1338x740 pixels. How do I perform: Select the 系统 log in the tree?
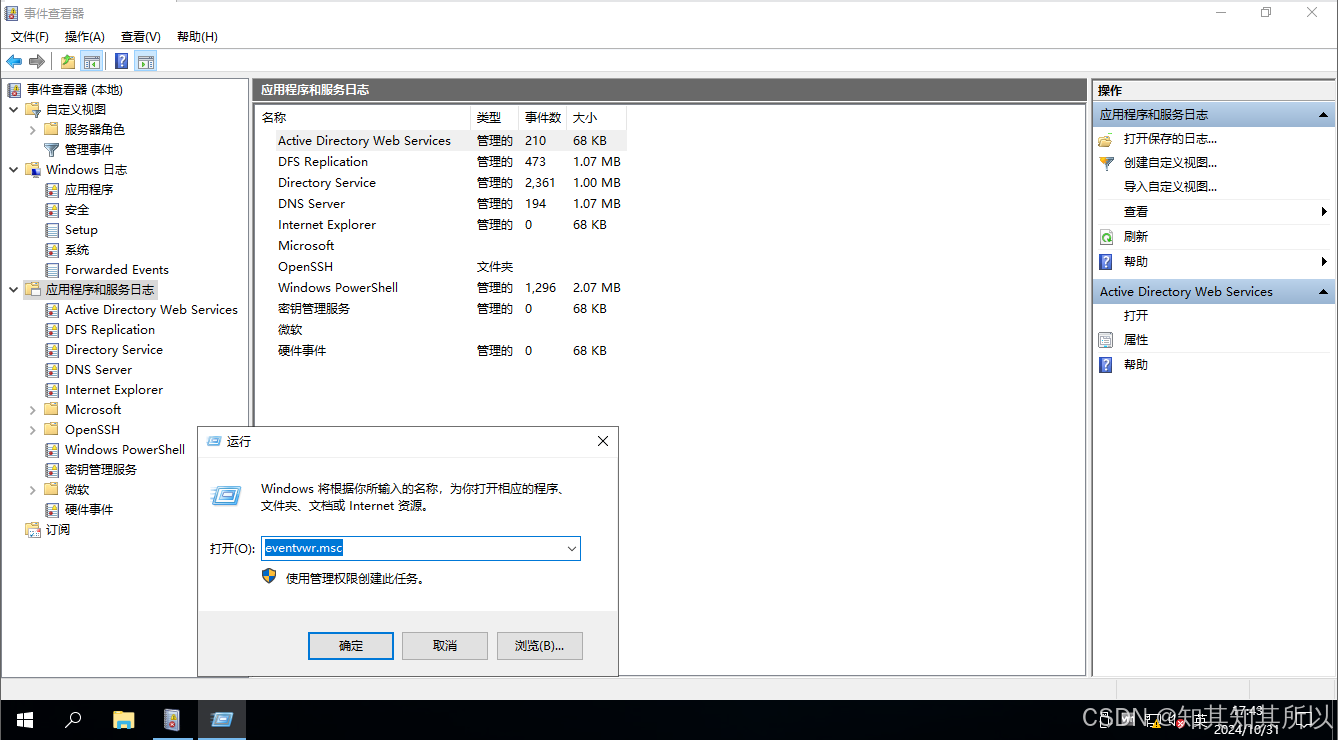pyautogui.click(x=77, y=249)
